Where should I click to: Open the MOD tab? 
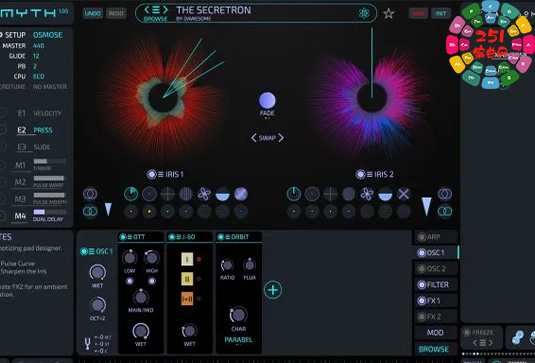click(x=435, y=333)
